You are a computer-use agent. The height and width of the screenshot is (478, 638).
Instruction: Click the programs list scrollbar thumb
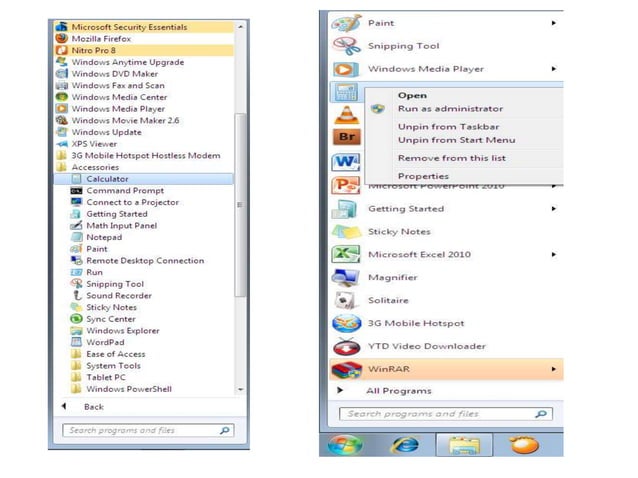point(240,205)
